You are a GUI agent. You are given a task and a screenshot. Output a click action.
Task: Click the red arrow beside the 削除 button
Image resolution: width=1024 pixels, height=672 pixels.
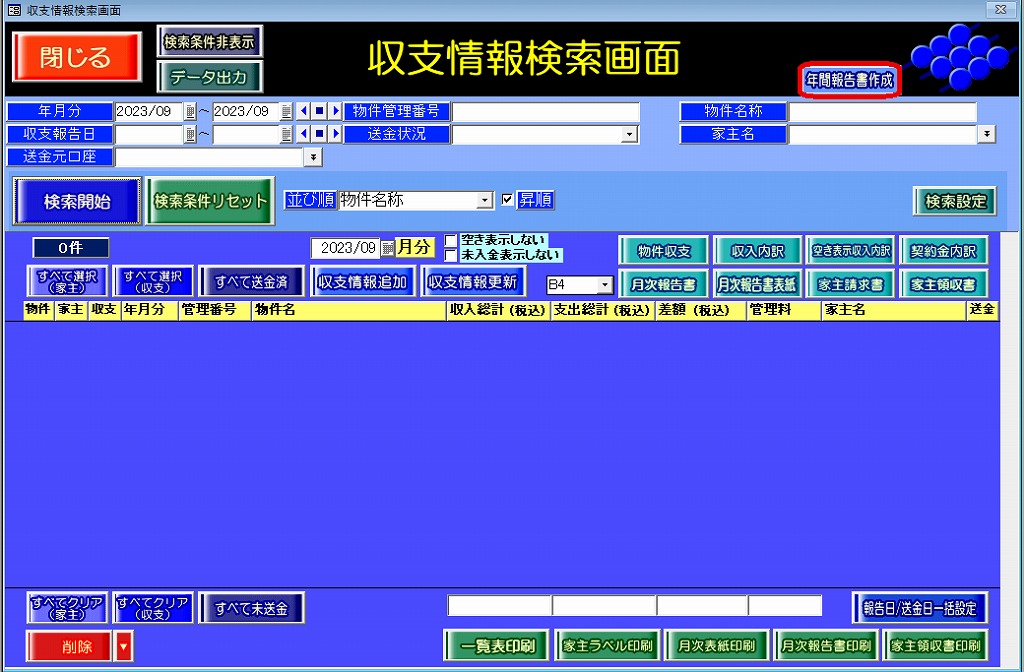click(x=124, y=647)
